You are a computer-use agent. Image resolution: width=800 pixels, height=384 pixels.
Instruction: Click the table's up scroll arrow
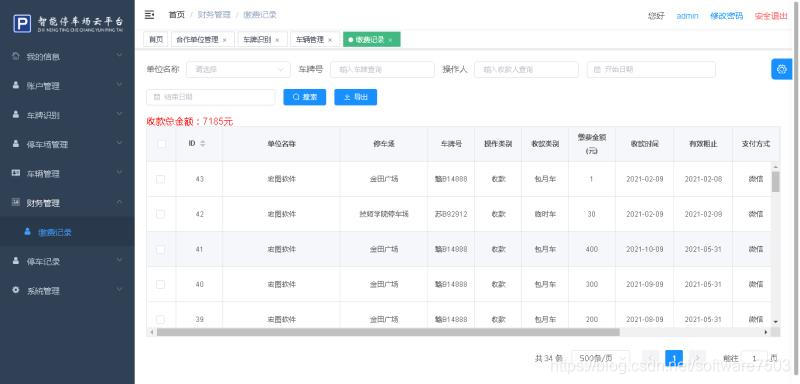(776, 167)
